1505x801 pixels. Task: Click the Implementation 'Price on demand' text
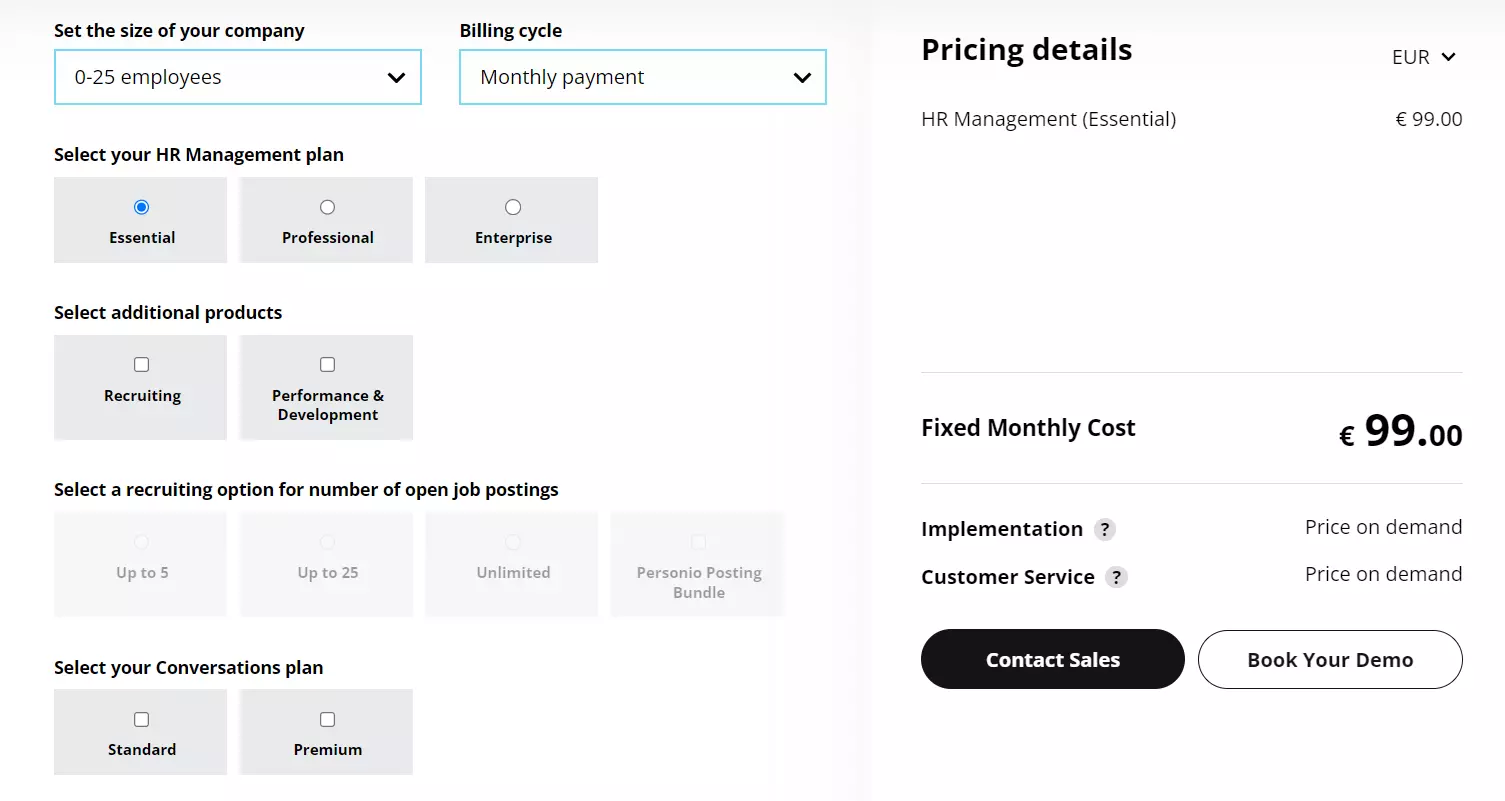click(x=1383, y=527)
